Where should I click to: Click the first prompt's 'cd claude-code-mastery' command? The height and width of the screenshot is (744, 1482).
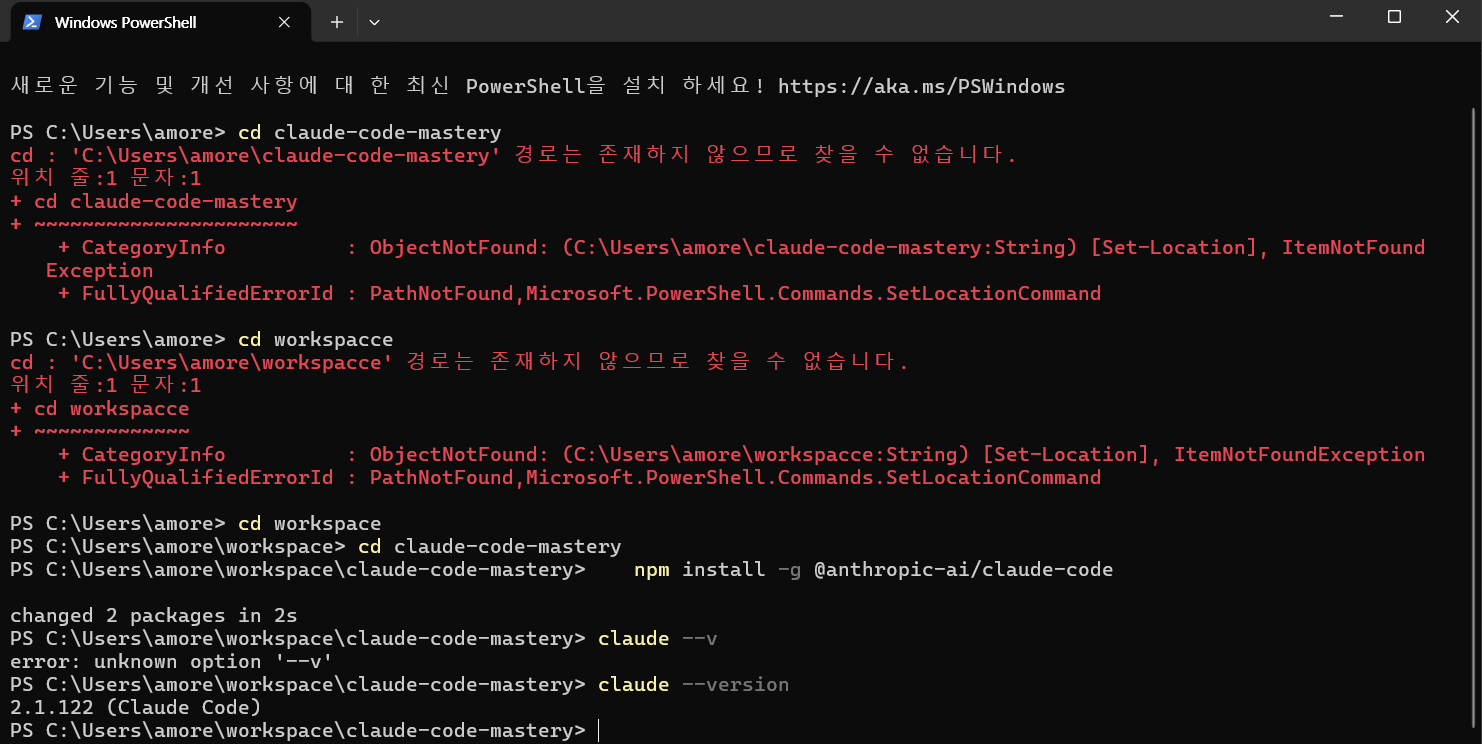pos(369,132)
